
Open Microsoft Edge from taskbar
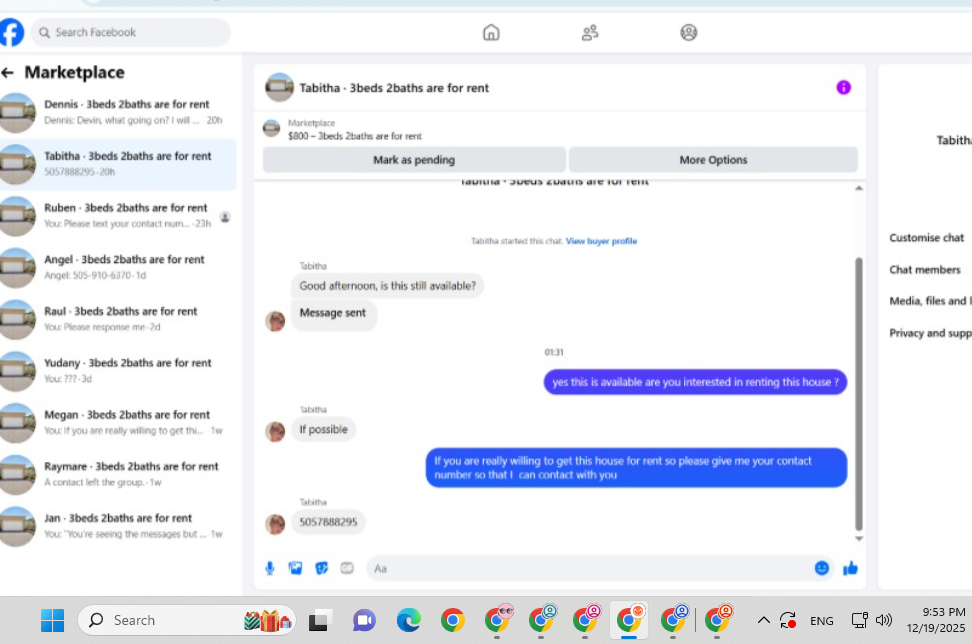409,620
